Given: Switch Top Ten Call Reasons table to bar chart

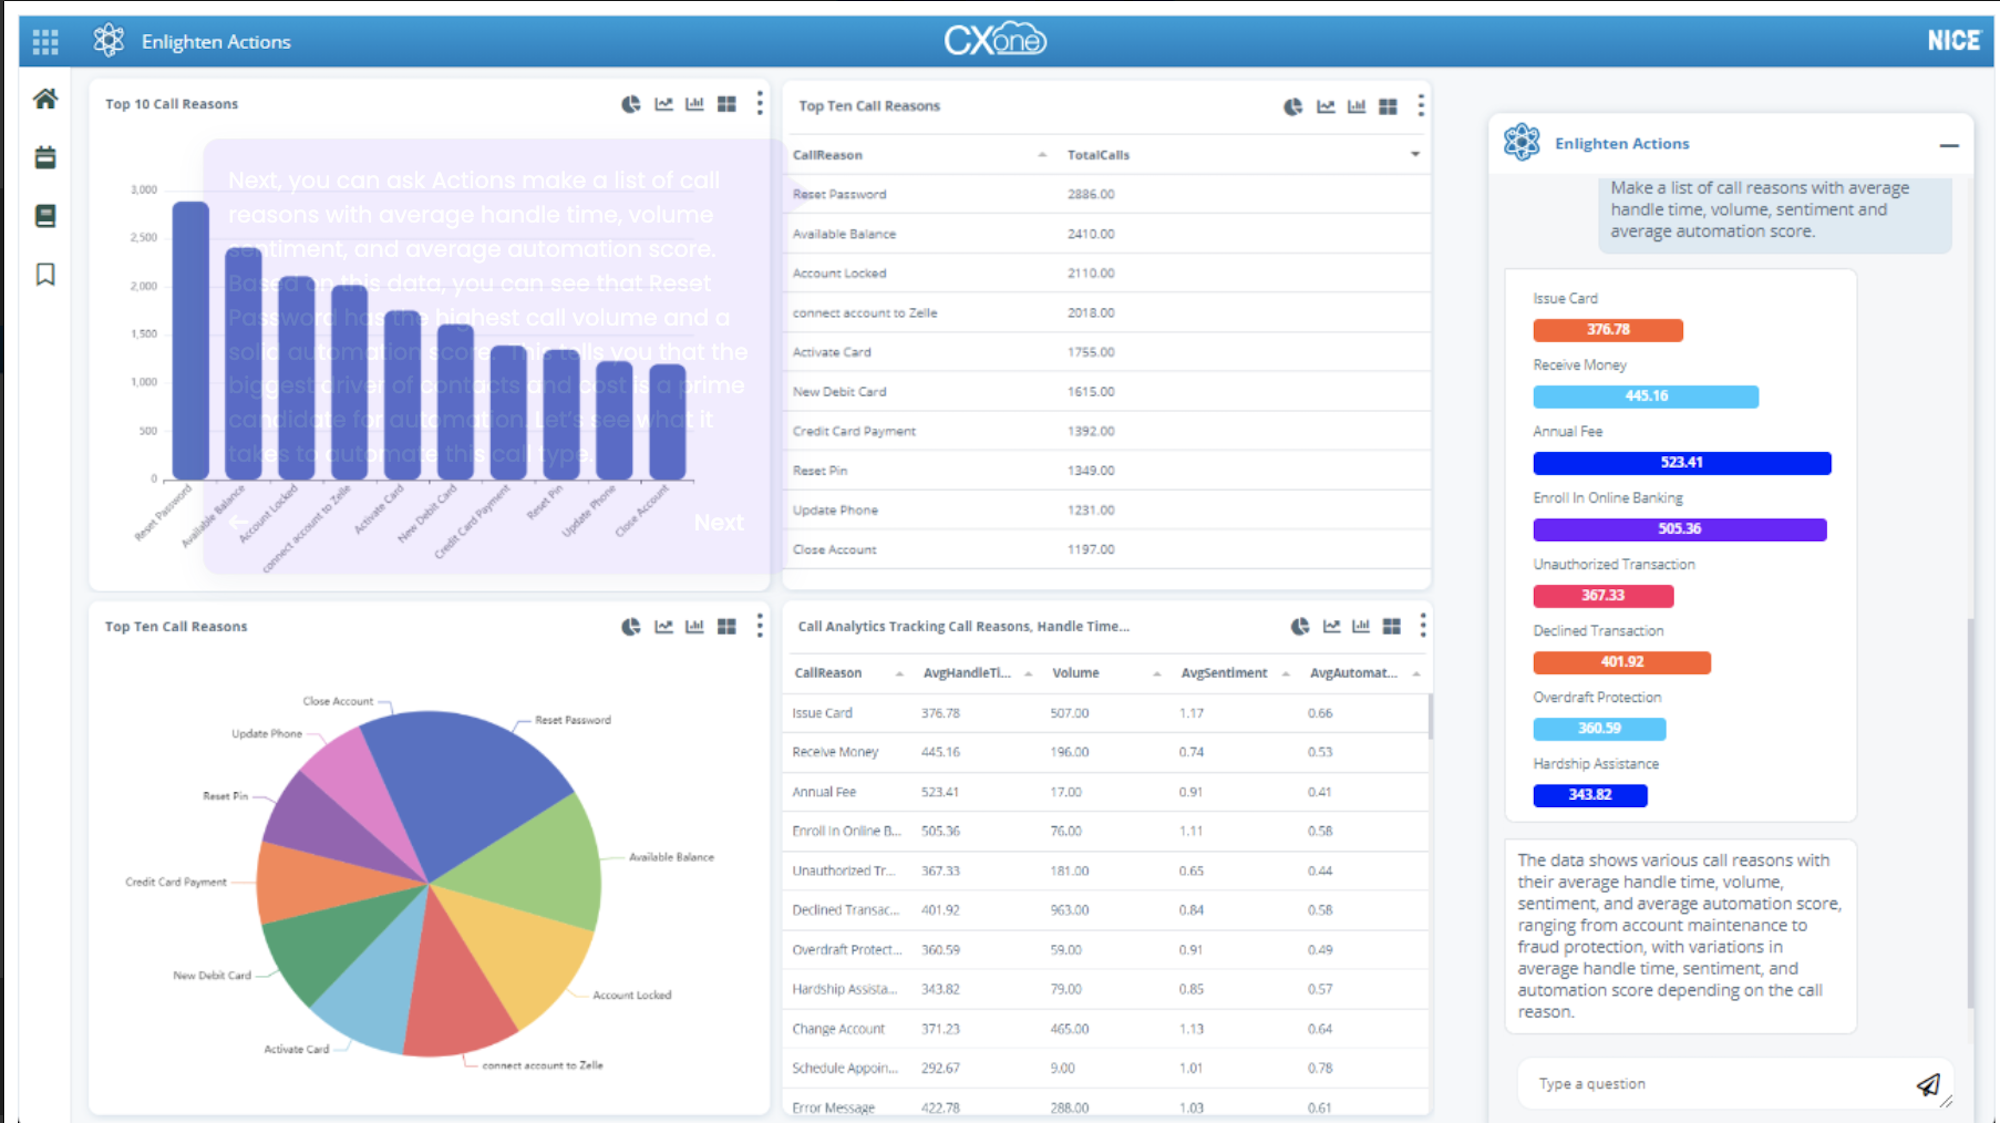Looking at the screenshot, I should tap(1357, 106).
